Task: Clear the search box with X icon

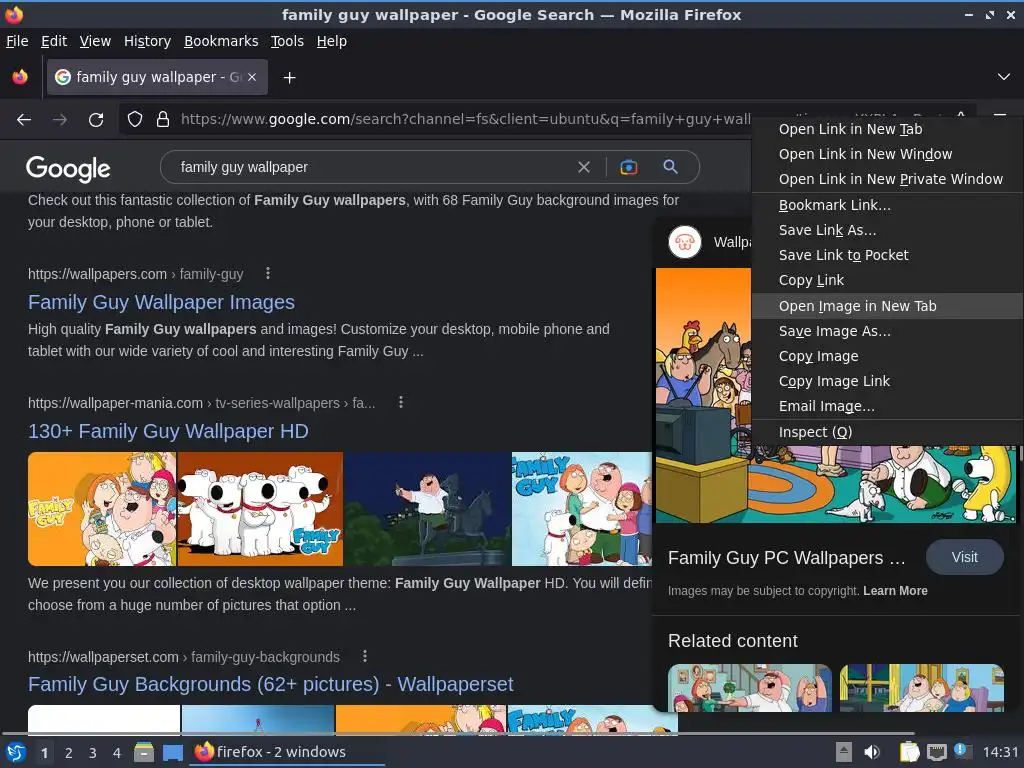Action: [x=584, y=167]
